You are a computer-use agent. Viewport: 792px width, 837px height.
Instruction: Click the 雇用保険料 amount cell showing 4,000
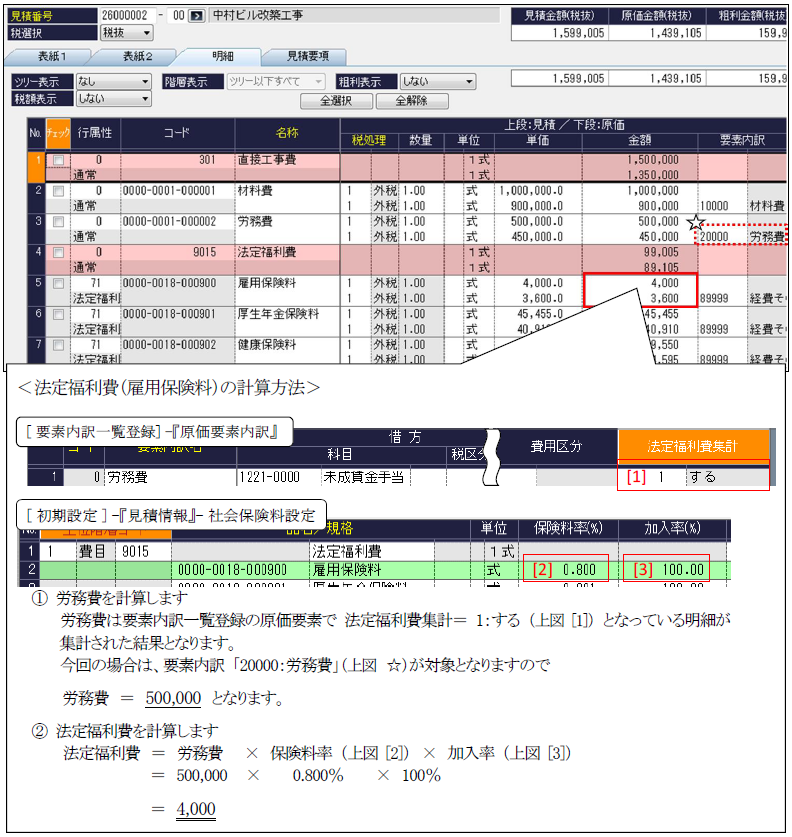639,283
